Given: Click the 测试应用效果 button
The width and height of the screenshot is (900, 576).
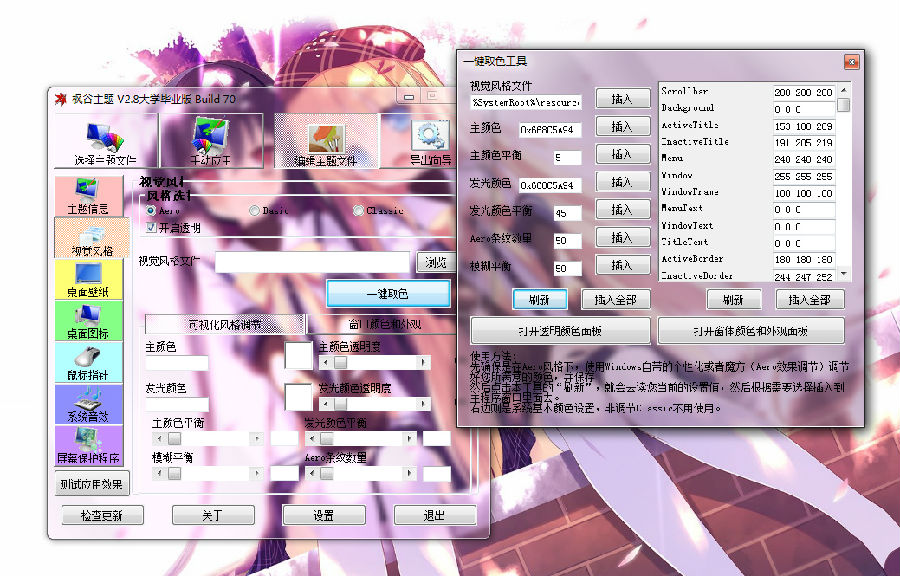Looking at the screenshot, I should coord(92,484).
